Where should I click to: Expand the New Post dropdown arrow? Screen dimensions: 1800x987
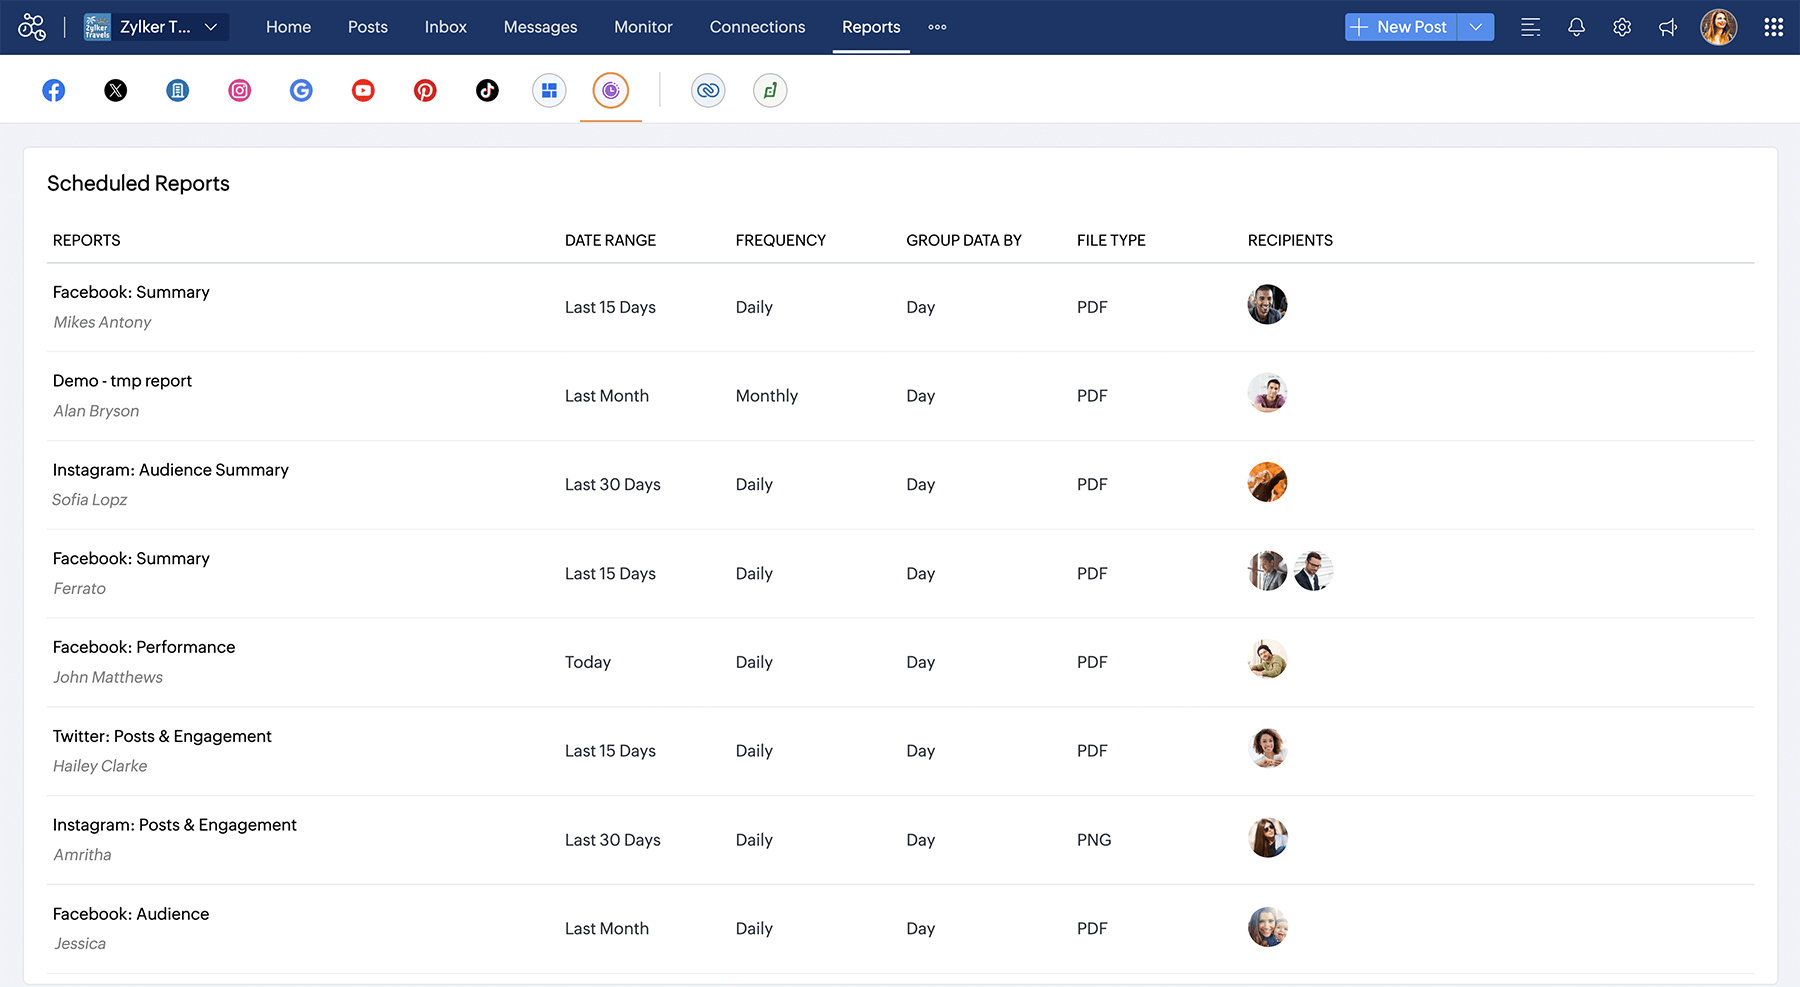[1476, 27]
